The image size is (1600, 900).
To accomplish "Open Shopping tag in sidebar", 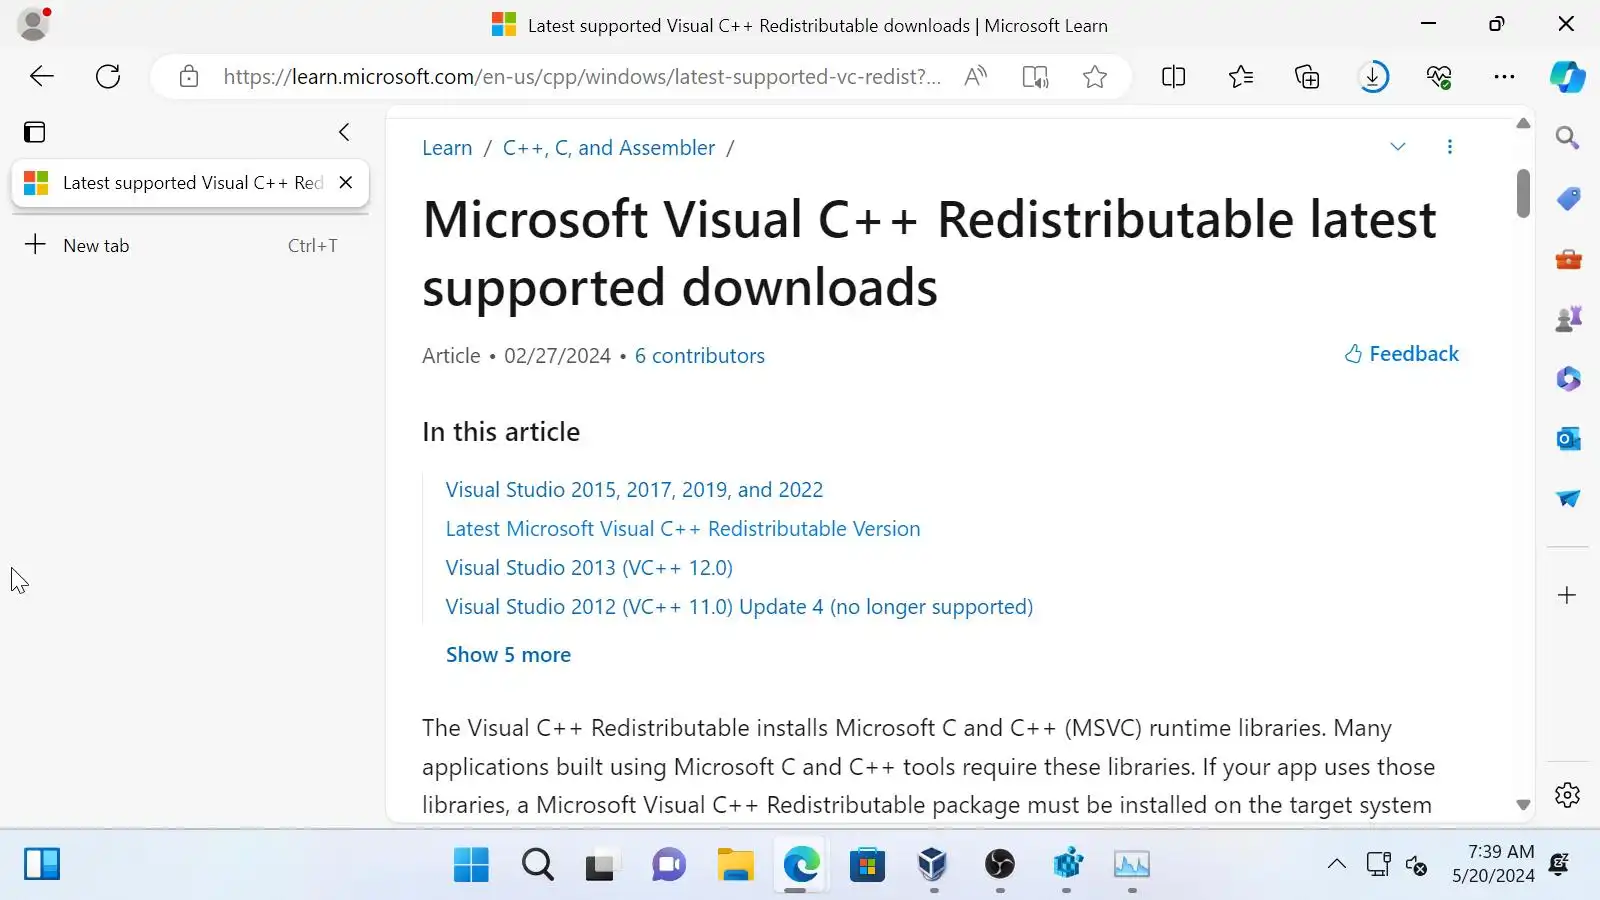I will click(1568, 199).
